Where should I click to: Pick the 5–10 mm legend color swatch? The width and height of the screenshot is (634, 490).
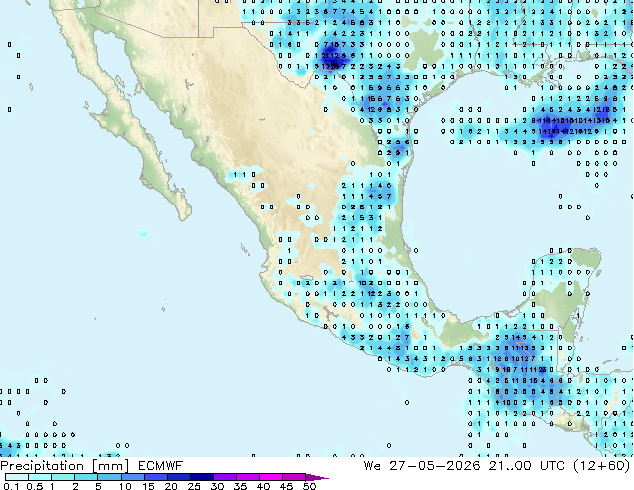pyautogui.click(x=109, y=477)
